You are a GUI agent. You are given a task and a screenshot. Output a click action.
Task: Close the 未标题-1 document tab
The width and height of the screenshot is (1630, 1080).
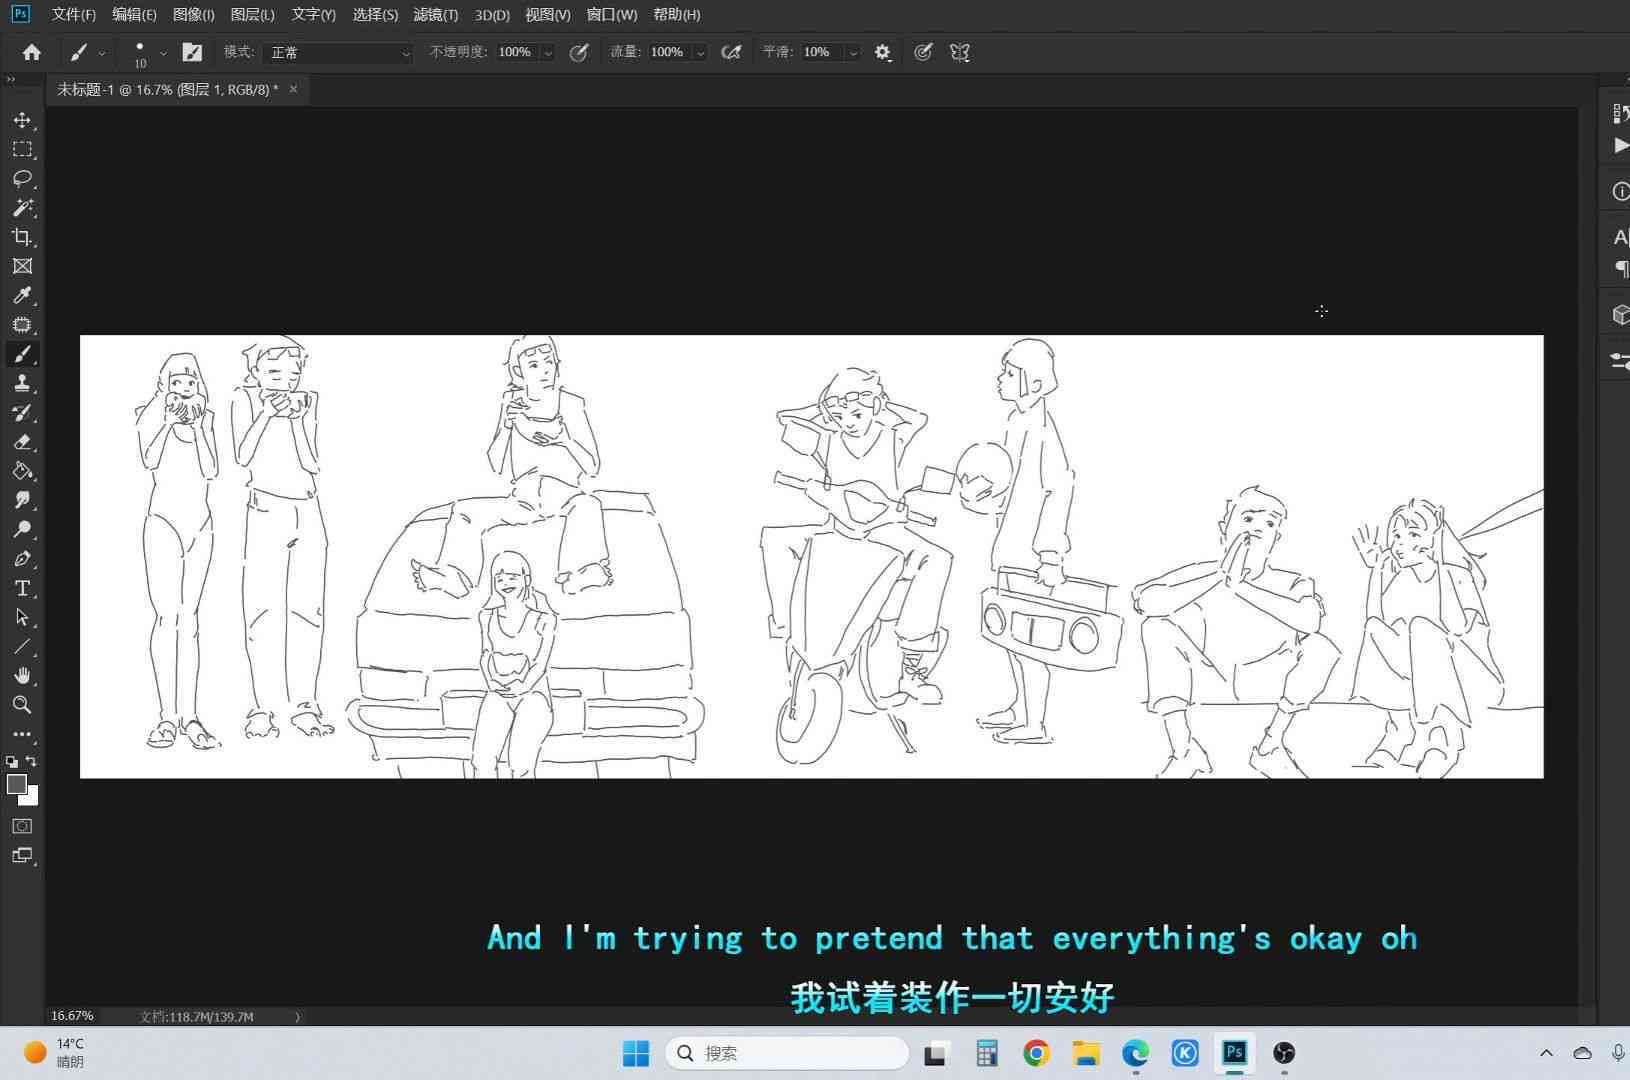click(x=293, y=89)
